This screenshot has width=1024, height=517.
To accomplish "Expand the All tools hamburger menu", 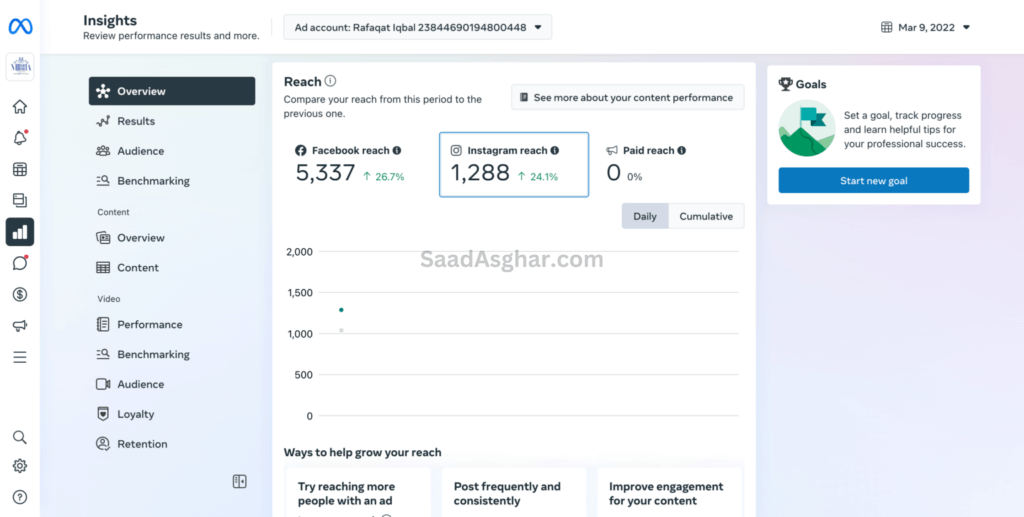I will 20,357.
